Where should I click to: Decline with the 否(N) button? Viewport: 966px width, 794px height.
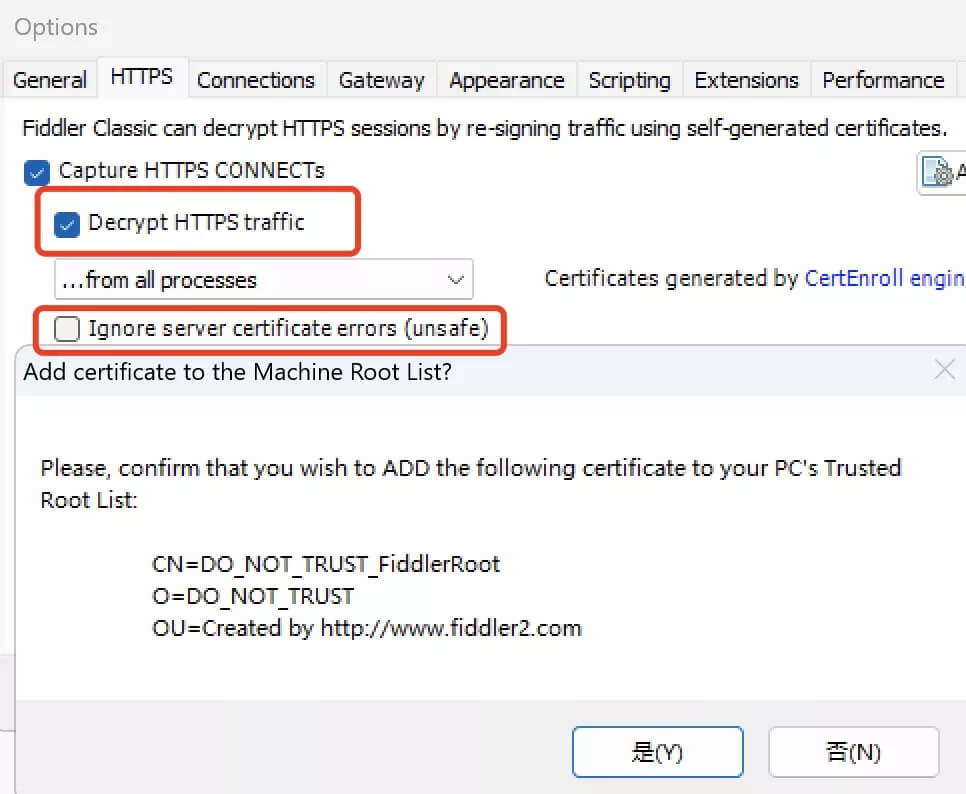click(x=853, y=751)
